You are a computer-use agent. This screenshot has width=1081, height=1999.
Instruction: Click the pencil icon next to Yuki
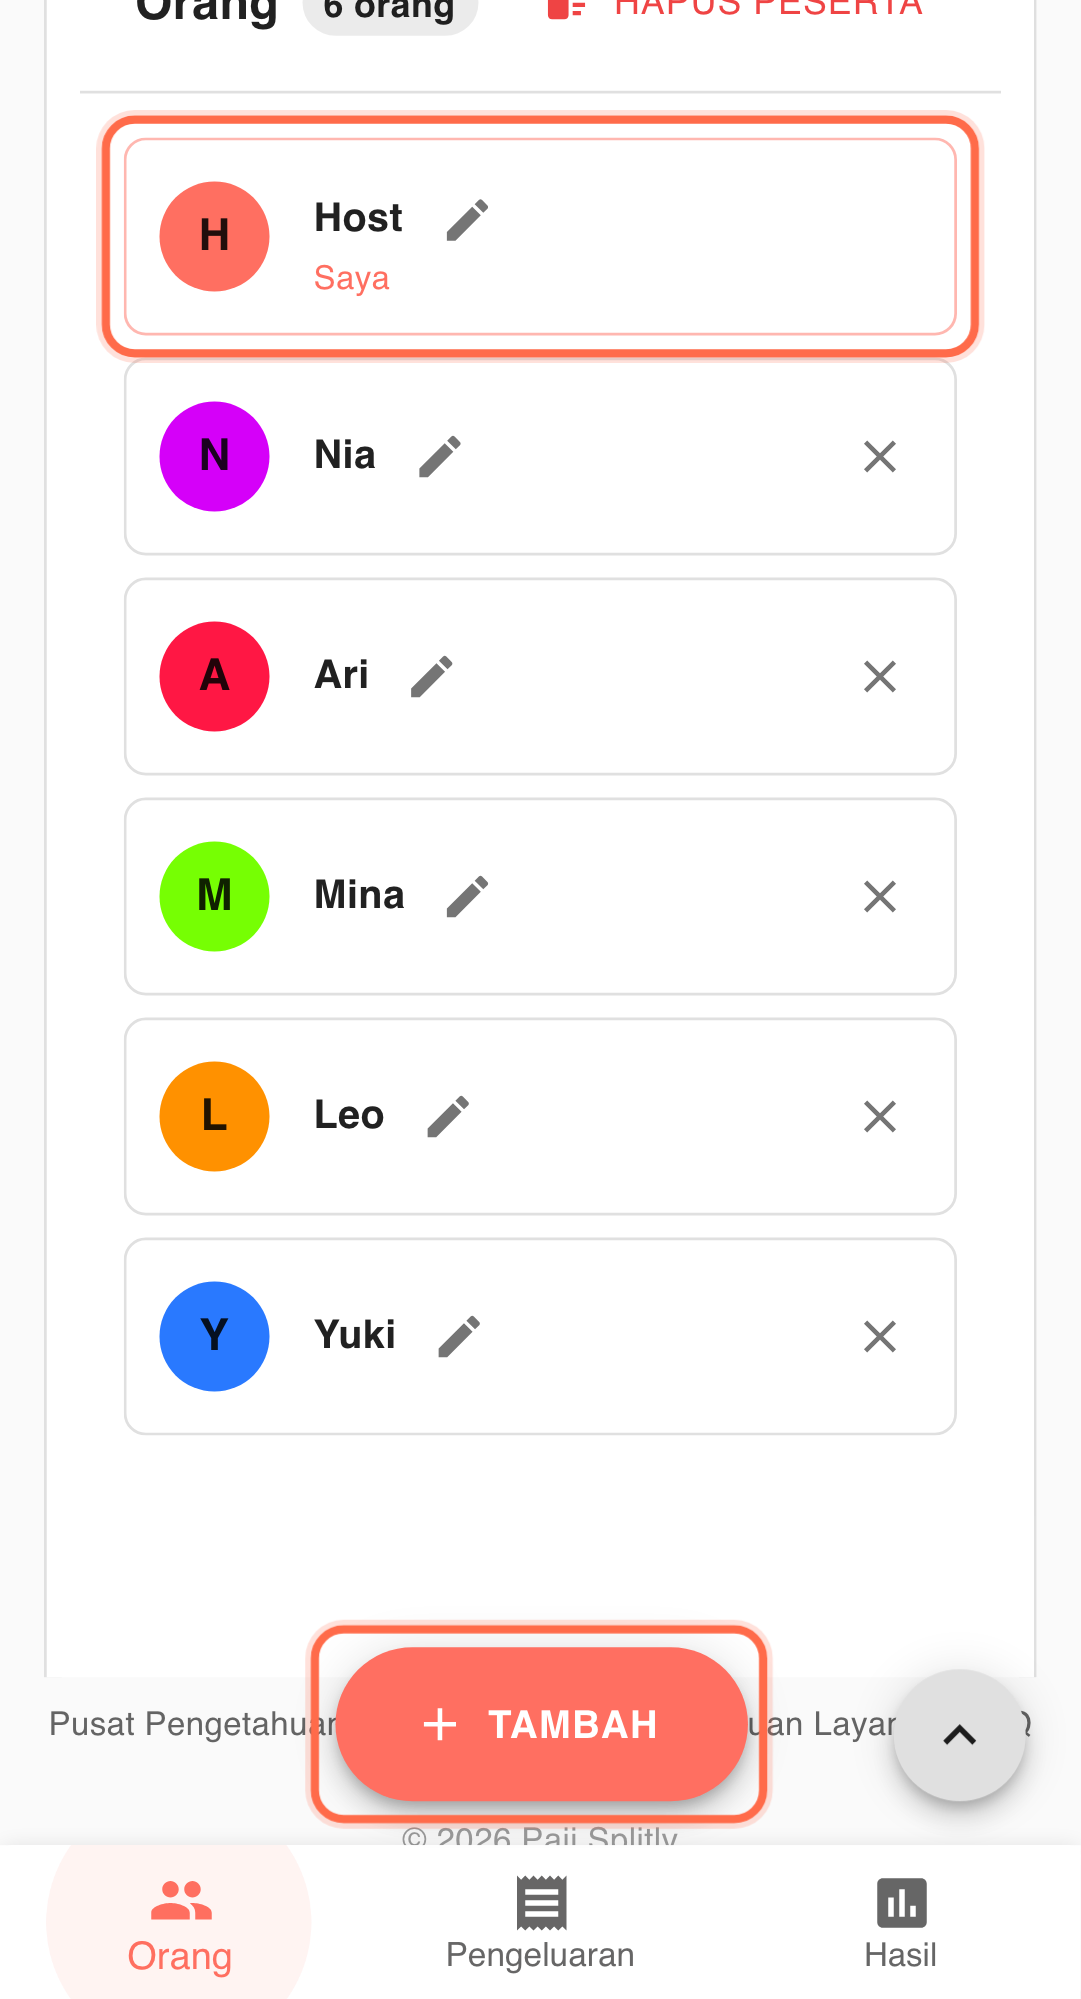(x=460, y=1337)
